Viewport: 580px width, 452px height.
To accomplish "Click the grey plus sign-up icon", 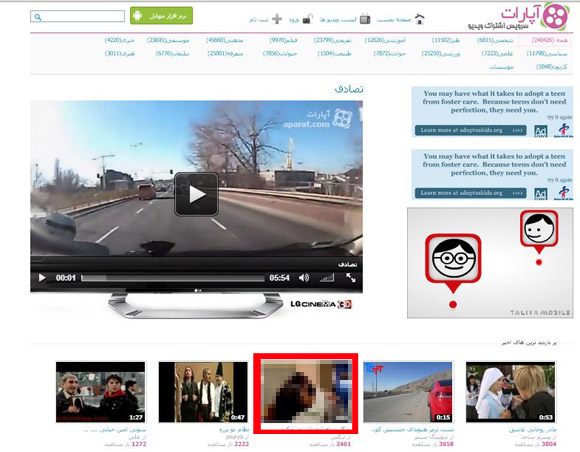I will click(277, 19).
